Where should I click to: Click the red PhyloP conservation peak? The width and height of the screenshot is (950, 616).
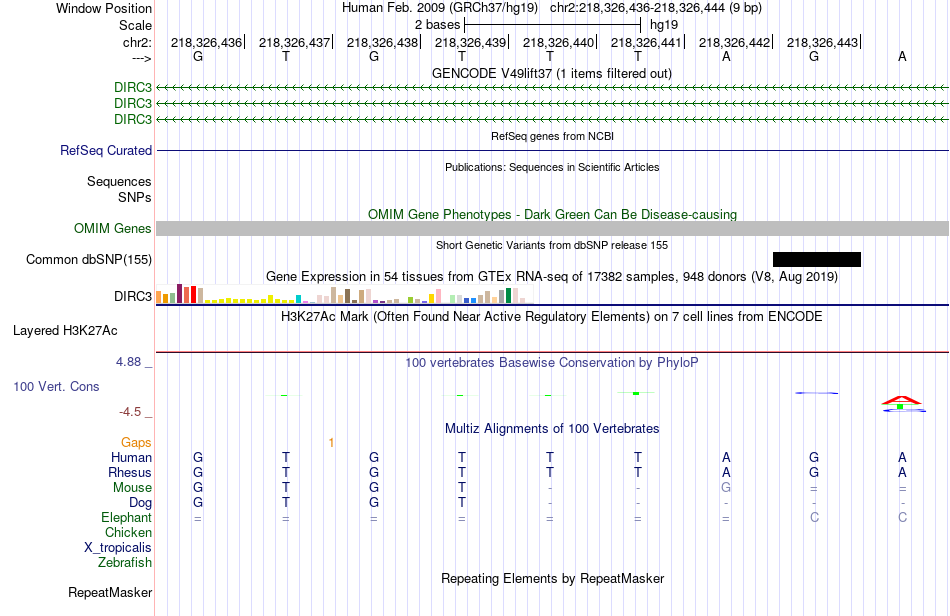pos(902,400)
